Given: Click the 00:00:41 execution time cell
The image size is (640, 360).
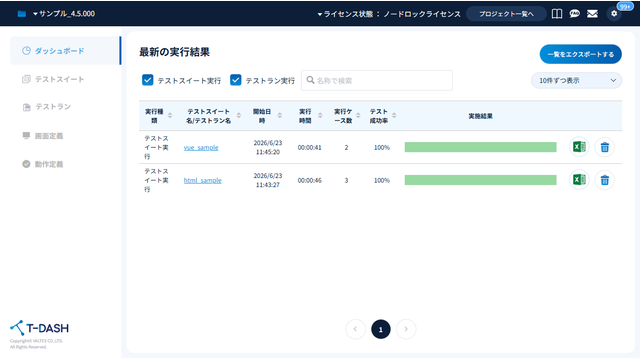Looking at the screenshot, I should pyautogui.click(x=309, y=147).
